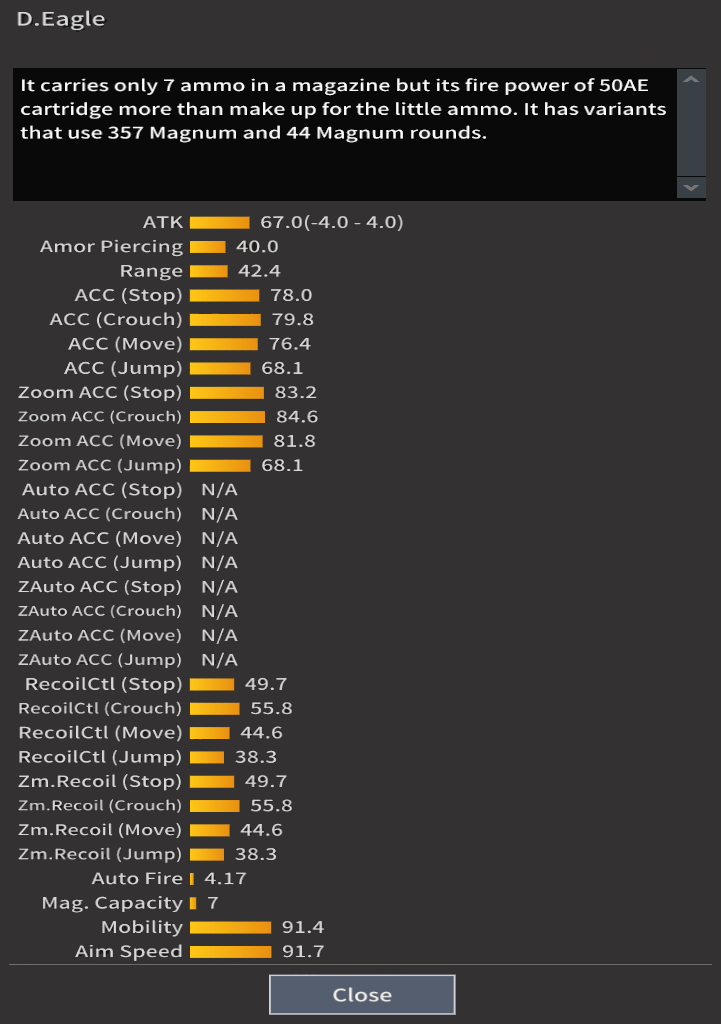Select the Aim Speed stat bar
721x1024 pixels.
point(230,952)
